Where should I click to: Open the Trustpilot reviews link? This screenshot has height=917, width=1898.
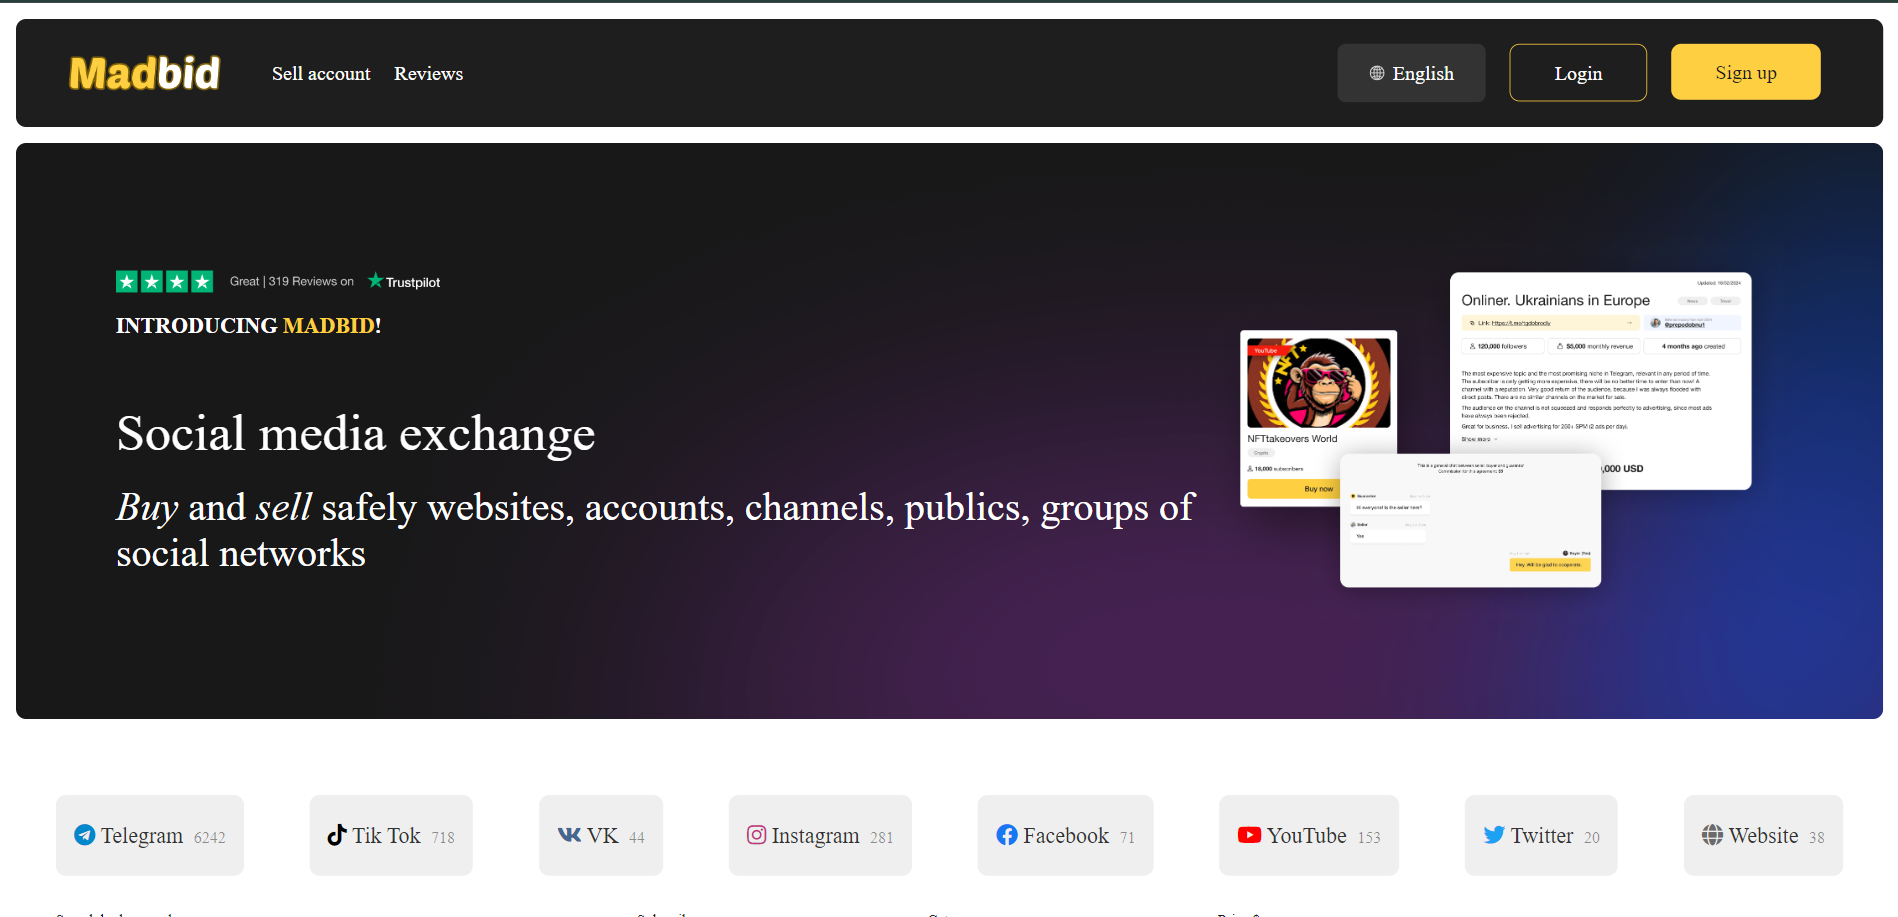(405, 282)
